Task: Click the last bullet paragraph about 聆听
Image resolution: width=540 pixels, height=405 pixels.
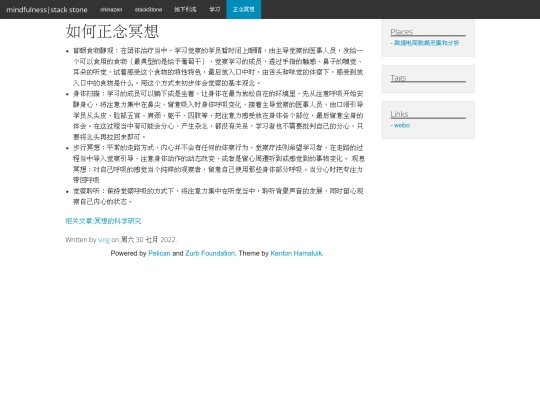Action: pos(218,196)
